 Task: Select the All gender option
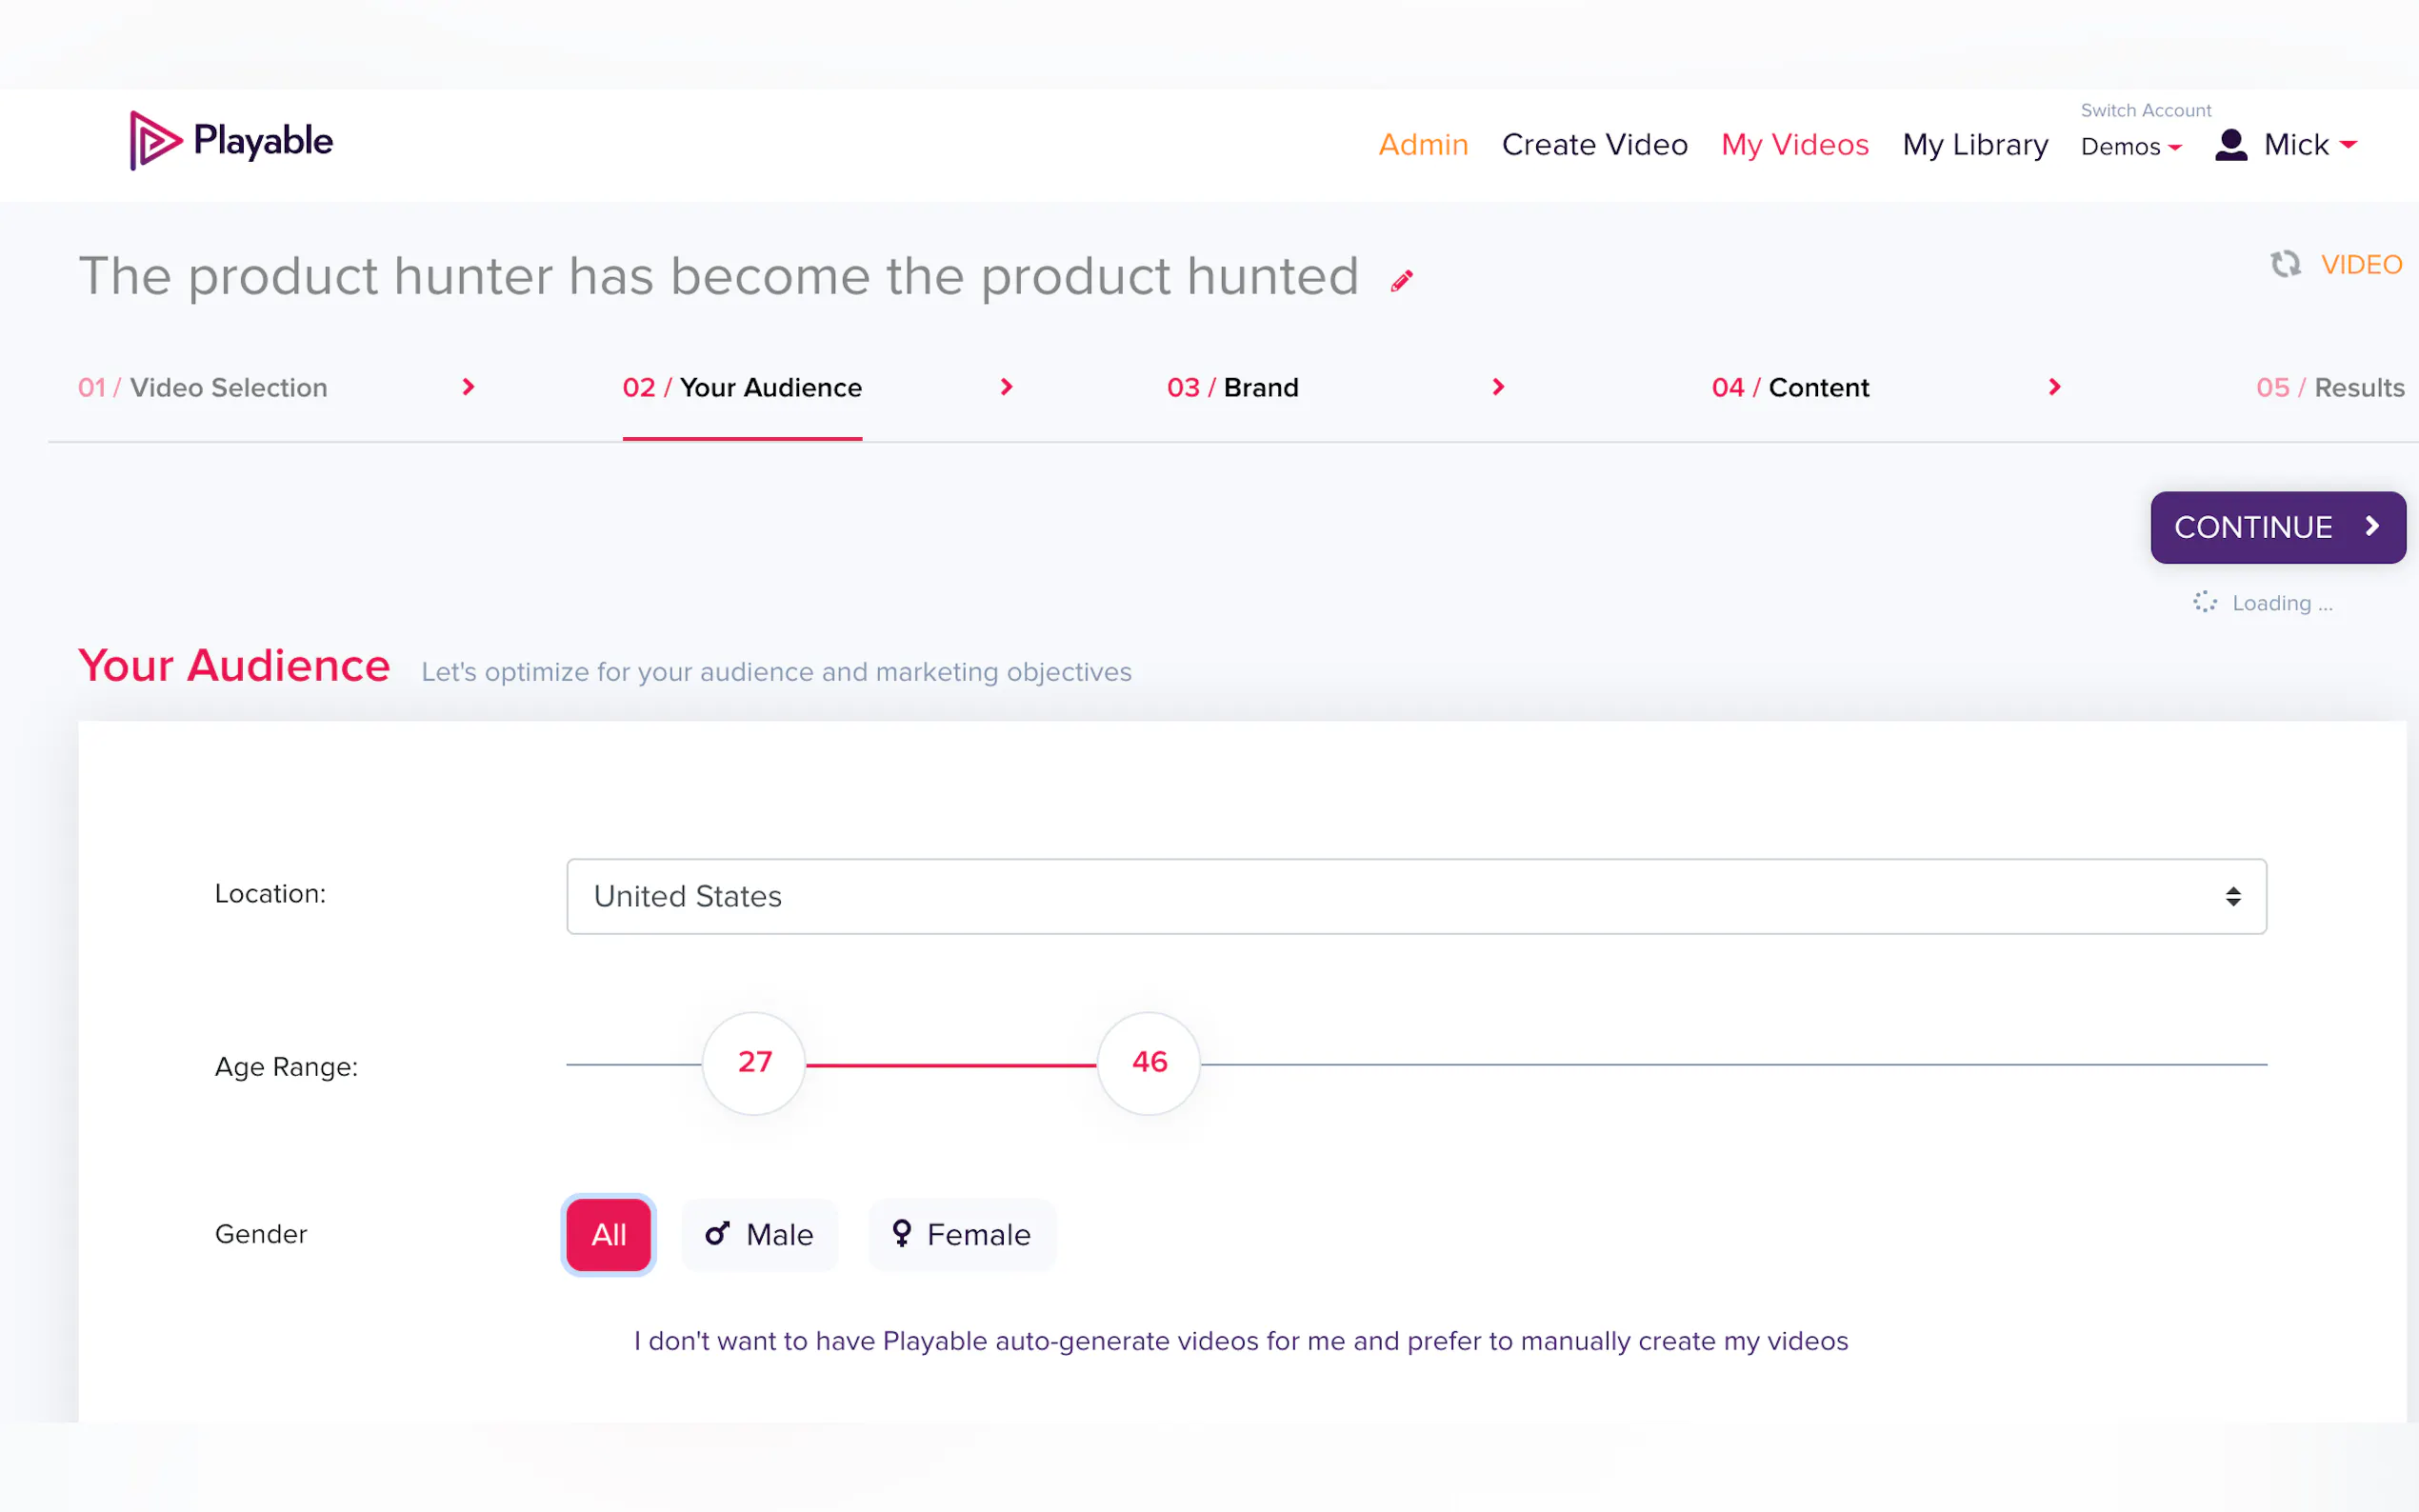[608, 1234]
